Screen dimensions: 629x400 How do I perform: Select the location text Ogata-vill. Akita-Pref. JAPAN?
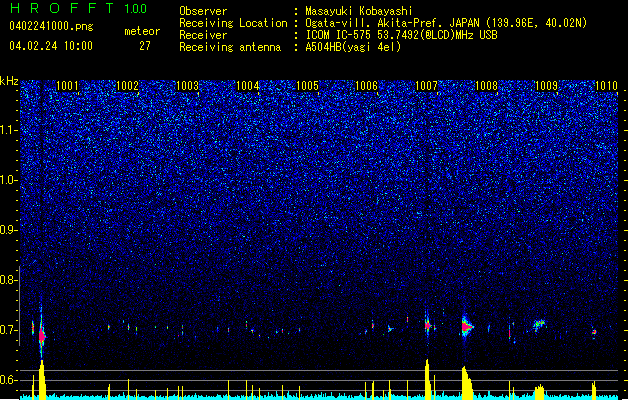pyautogui.click(x=392, y=23)
